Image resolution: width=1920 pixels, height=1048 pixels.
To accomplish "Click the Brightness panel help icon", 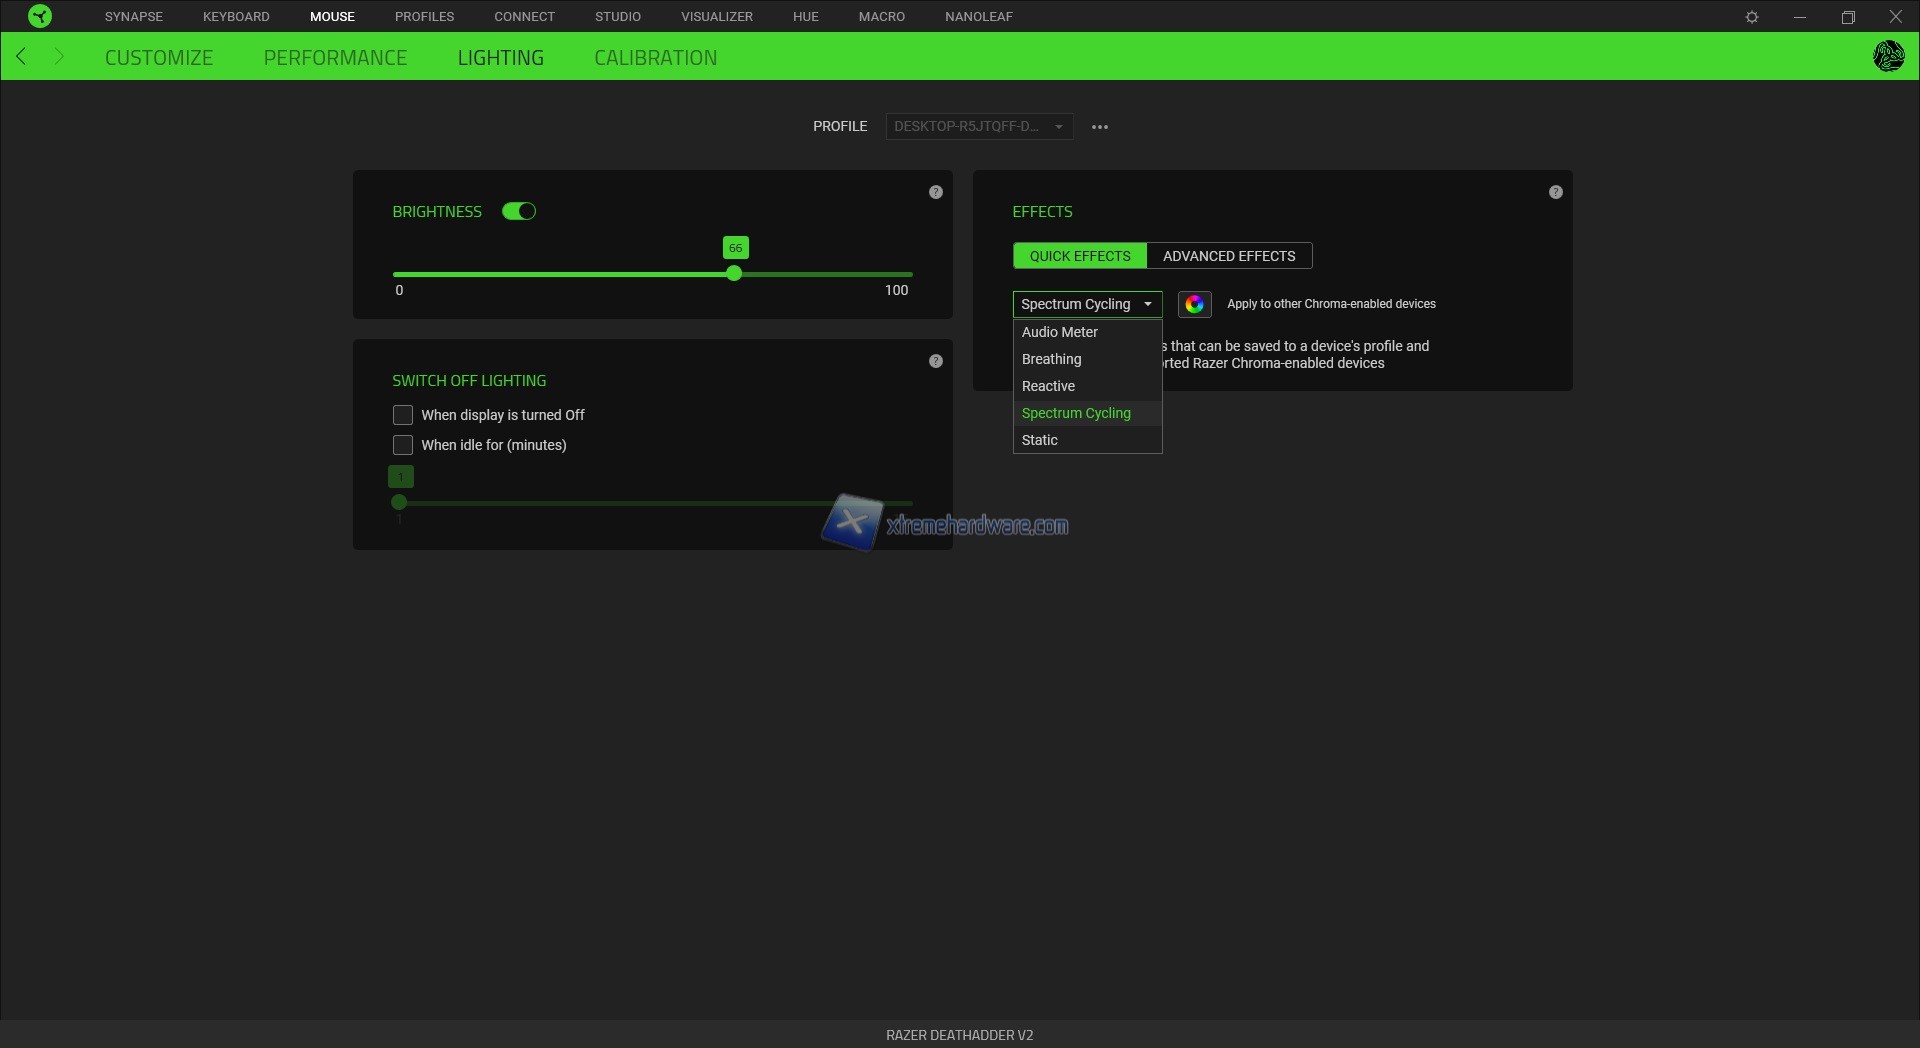I will click(935, 192).
